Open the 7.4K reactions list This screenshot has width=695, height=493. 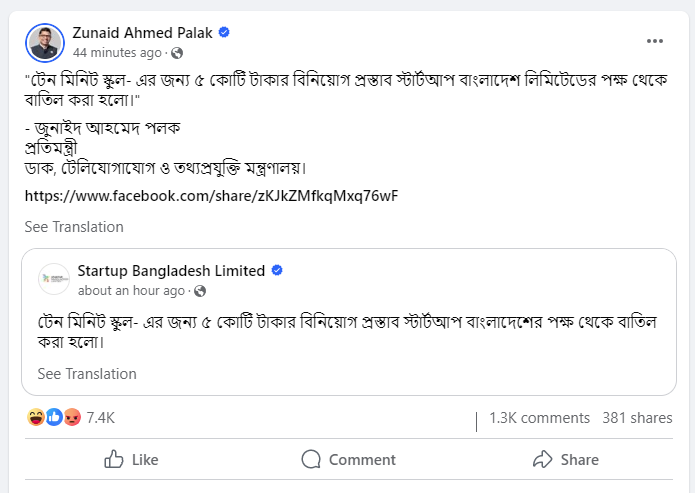pos(101,417)
